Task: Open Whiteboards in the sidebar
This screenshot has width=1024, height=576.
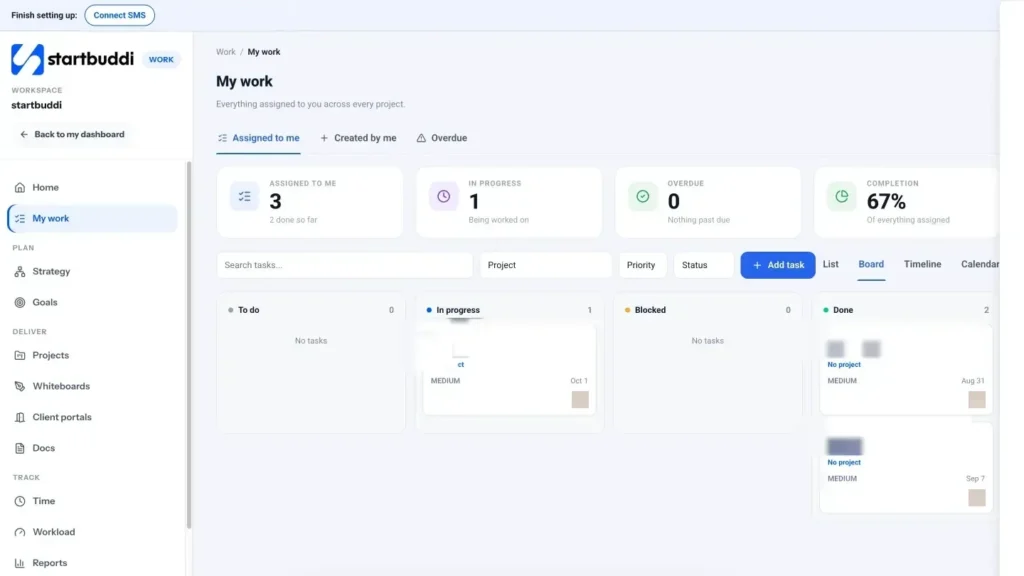Action: pyautogui.click(x=93, y=387)
